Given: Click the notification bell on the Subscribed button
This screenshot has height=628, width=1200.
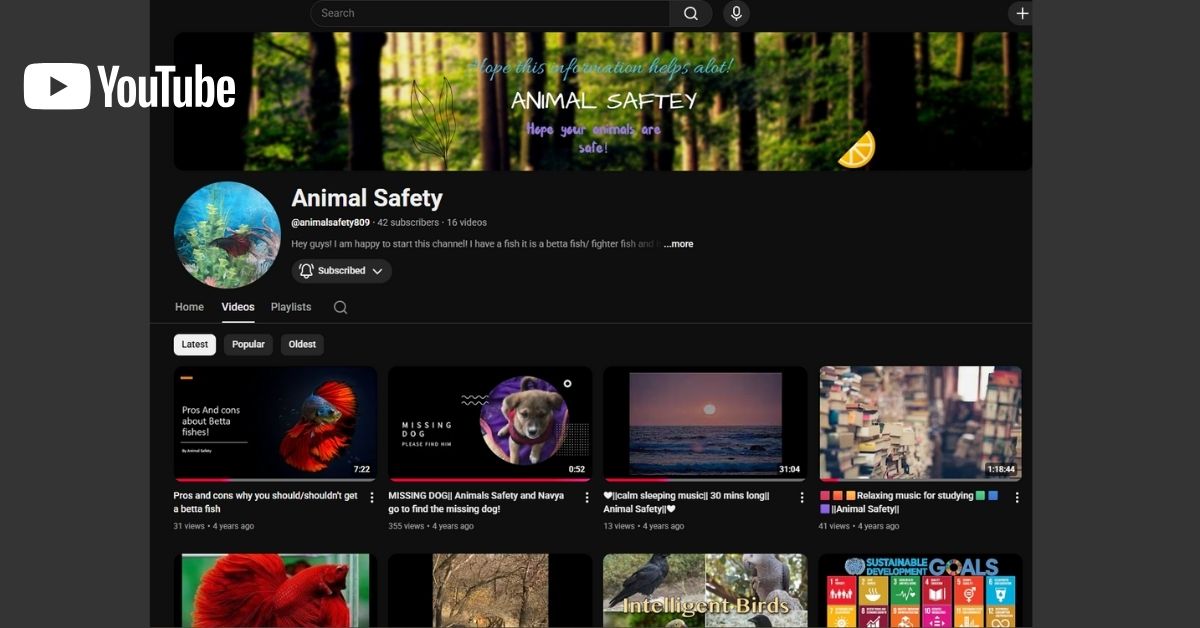Looking at the screenshot, I should (304, 270).
